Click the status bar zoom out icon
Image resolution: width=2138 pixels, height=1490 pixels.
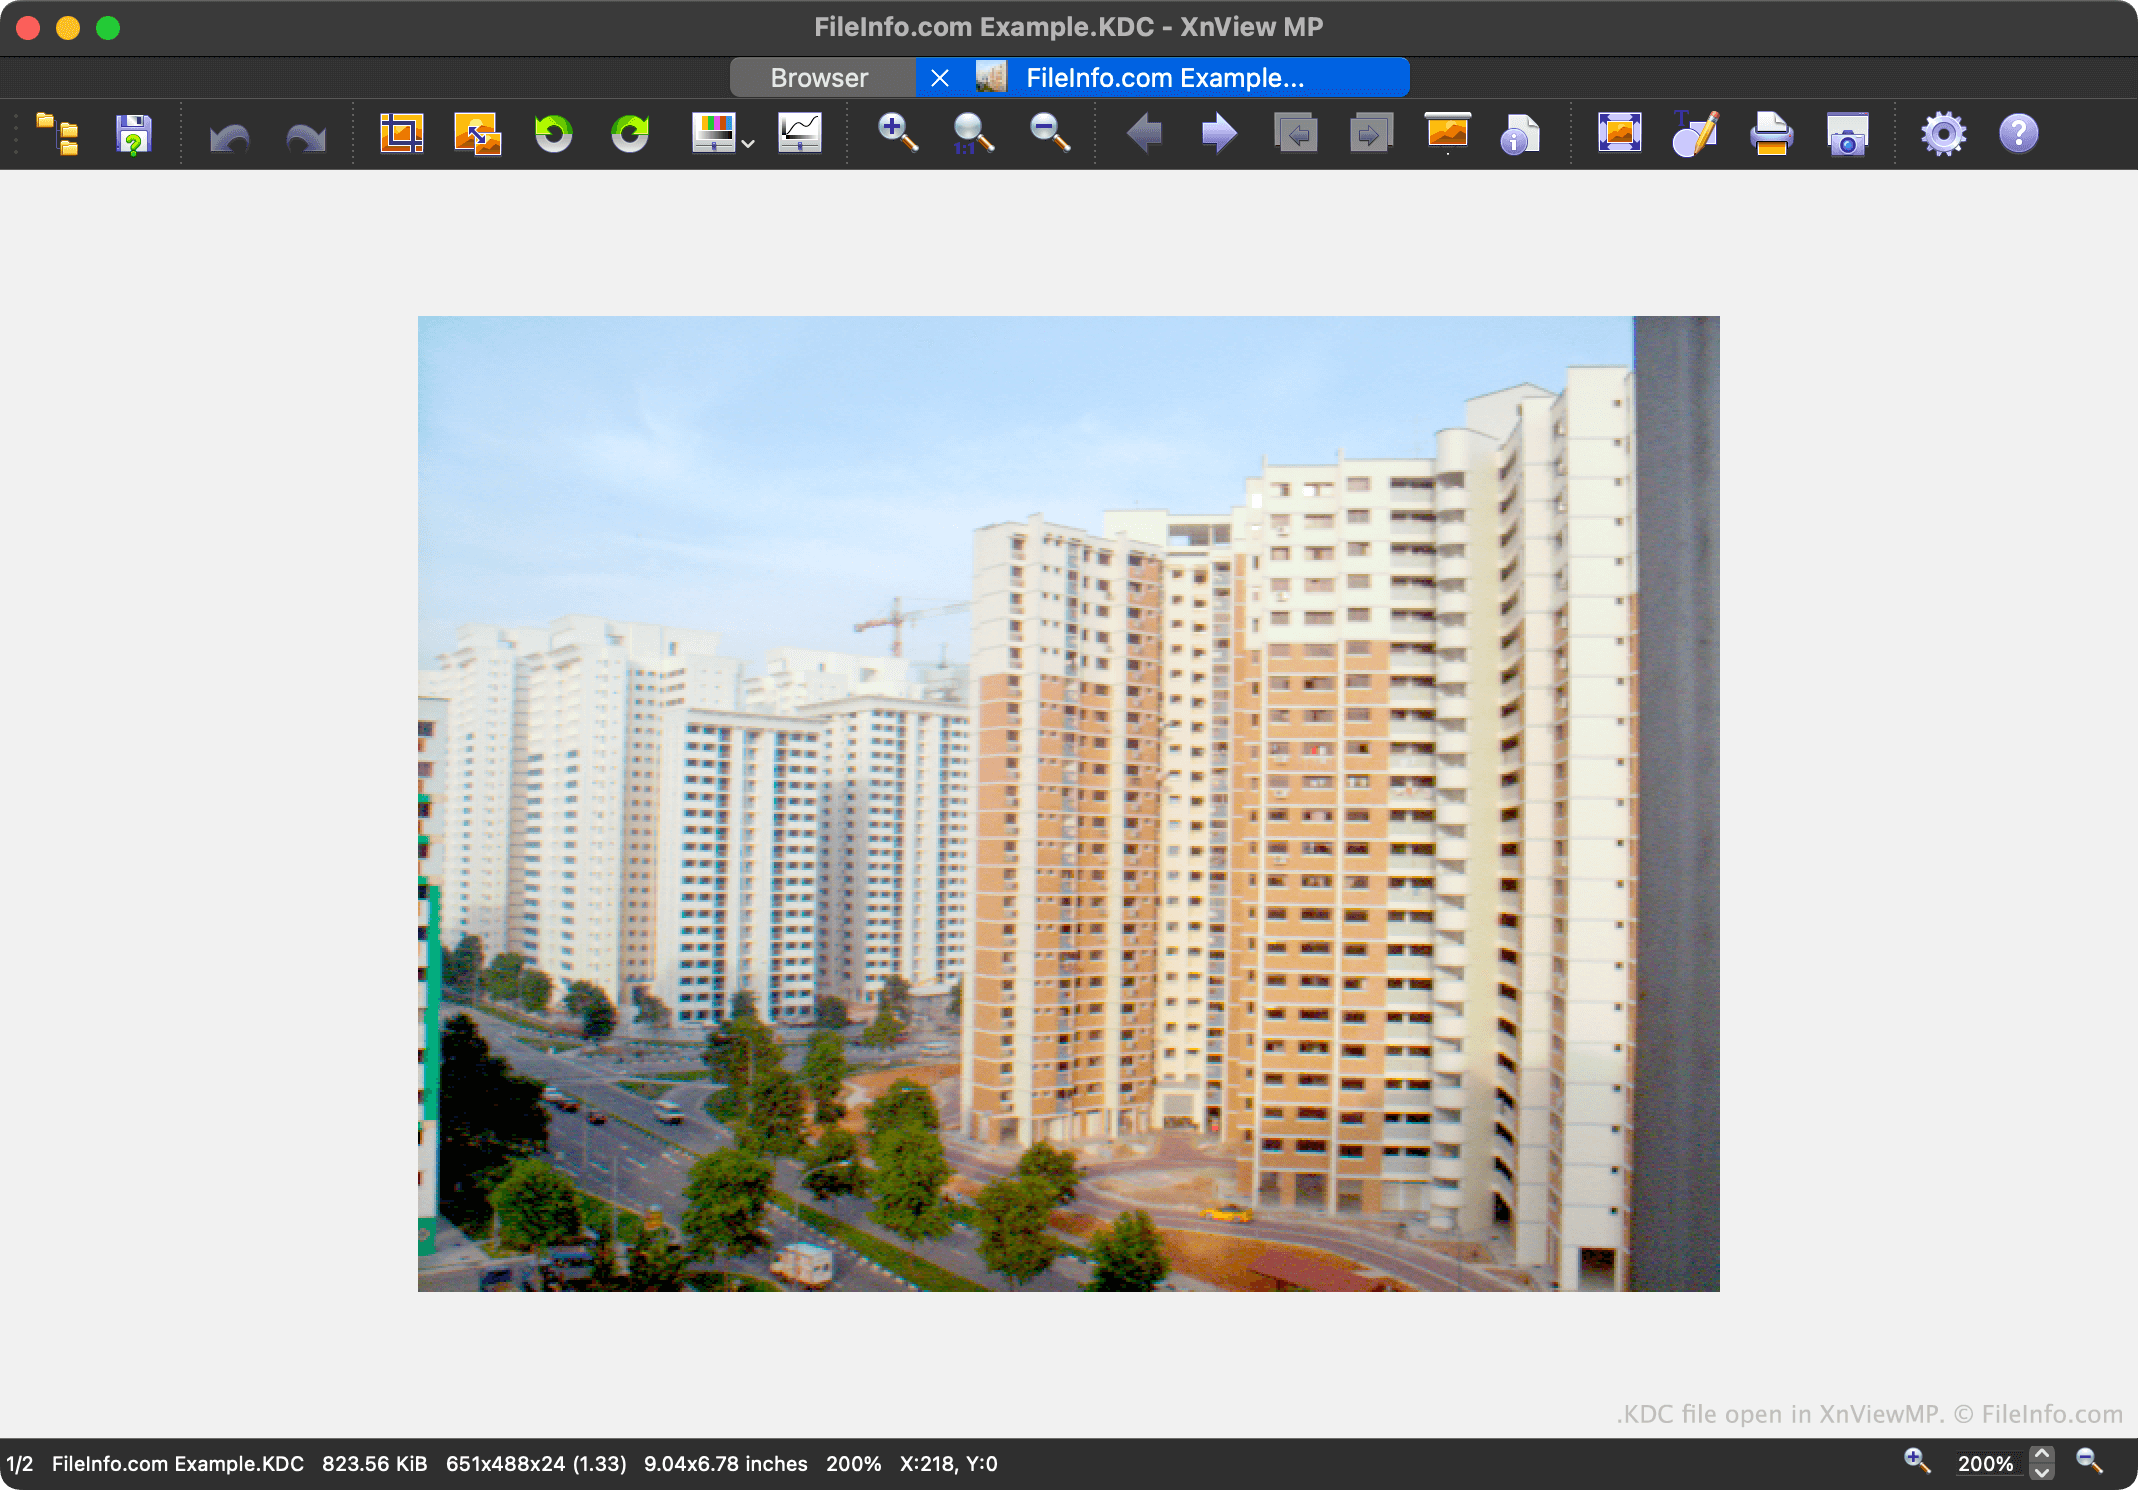(x=2089, y=1461)
